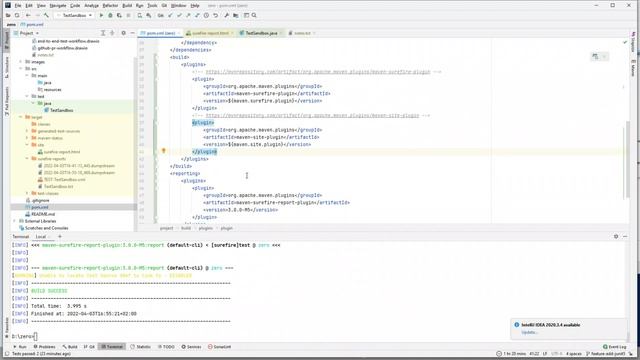Expand the maven-status folder
Screen dimensions: 640x360
27,138
